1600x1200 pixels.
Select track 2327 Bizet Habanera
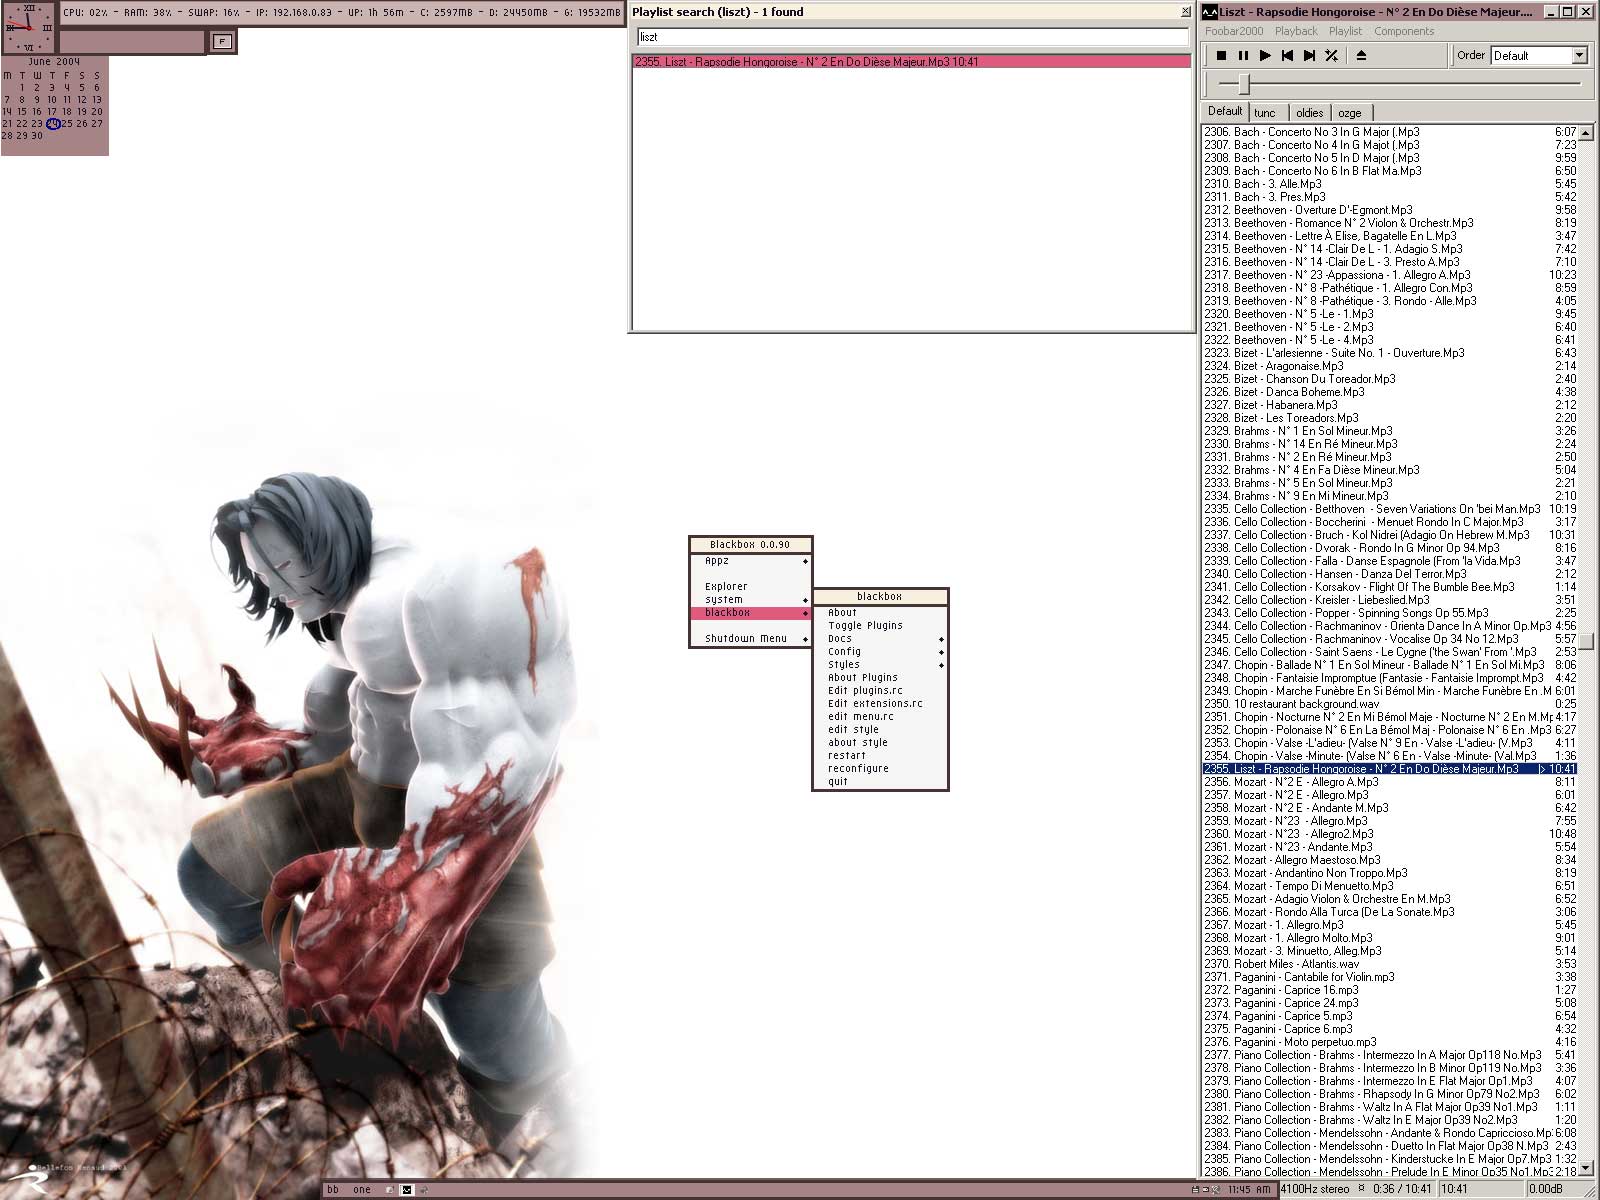[1390, 405]
